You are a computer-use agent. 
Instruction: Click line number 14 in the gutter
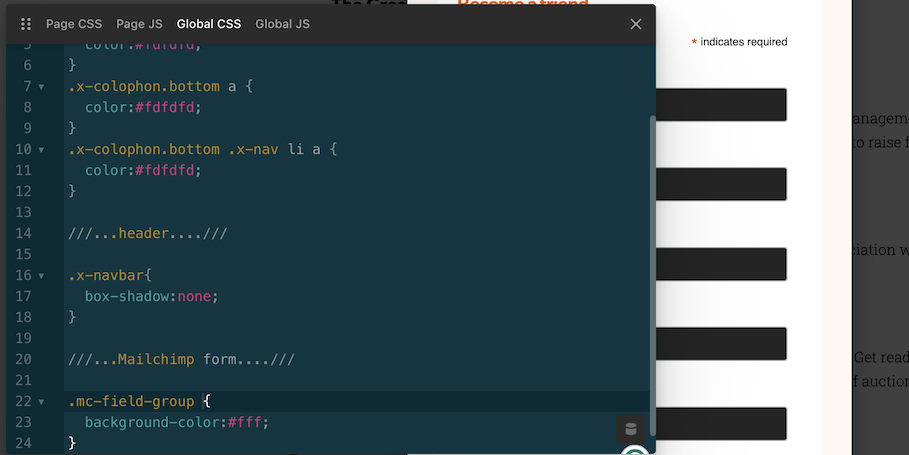tap(24, 234)
